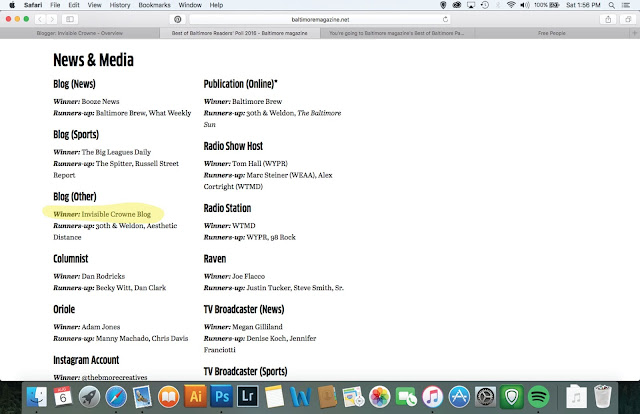Open Photos from the dock

380,396
